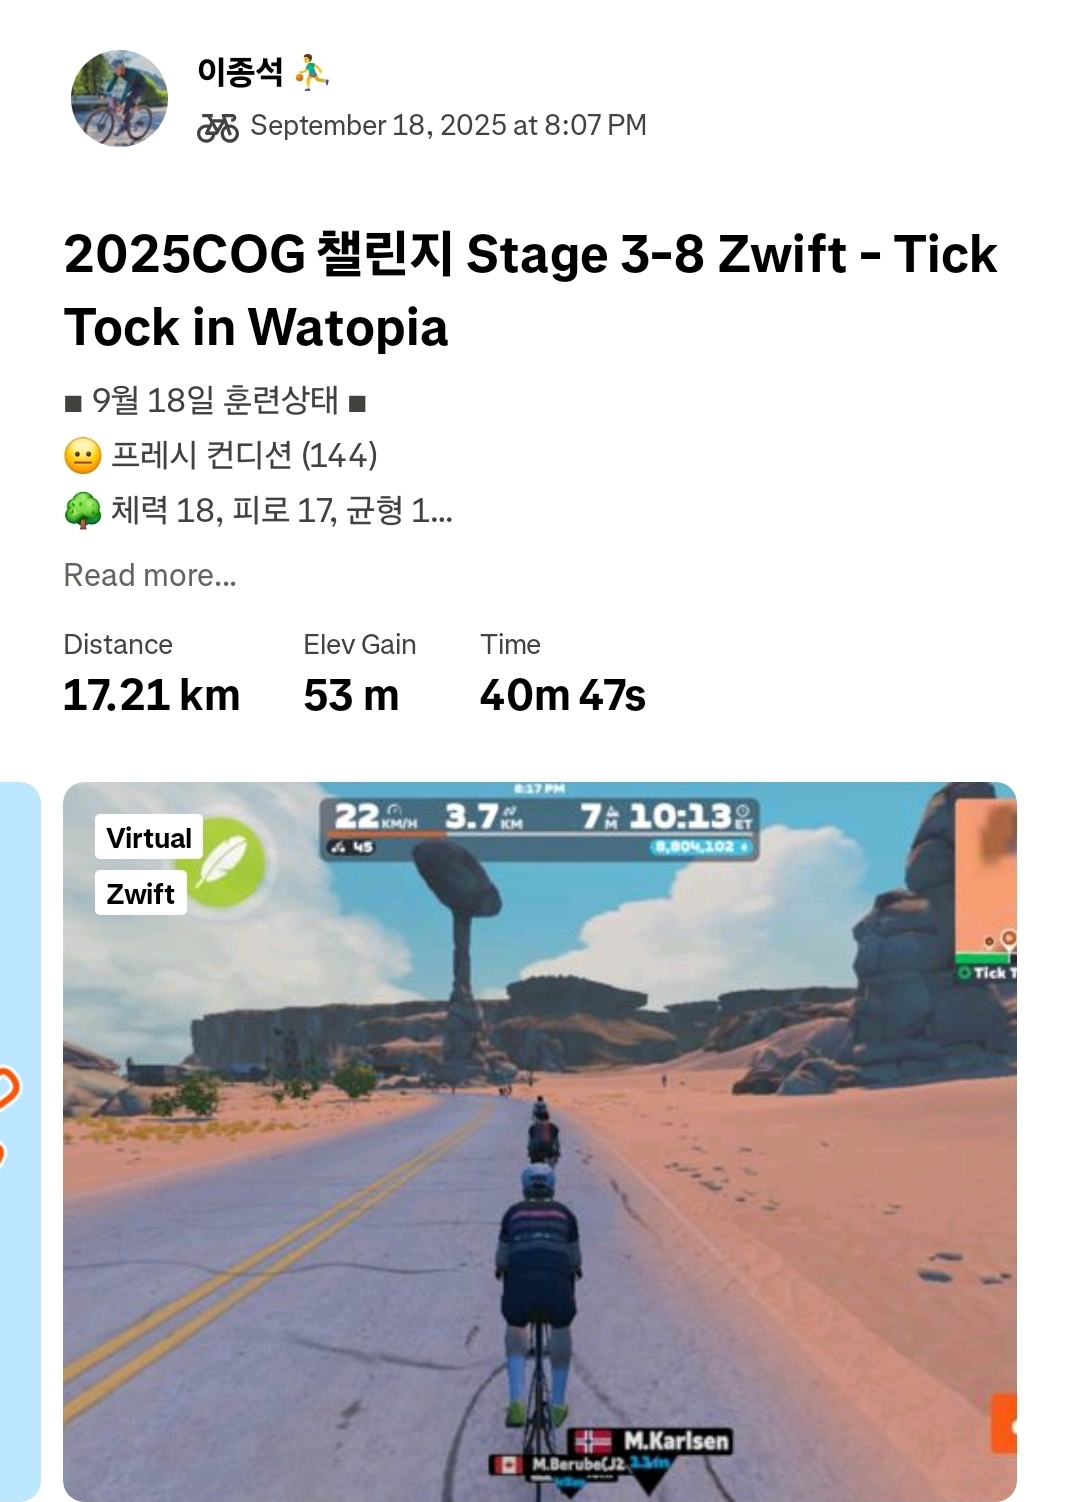Tap the Time 40m 47s stat
This screenshot has width=1079, height=1502.
point(562,675)
